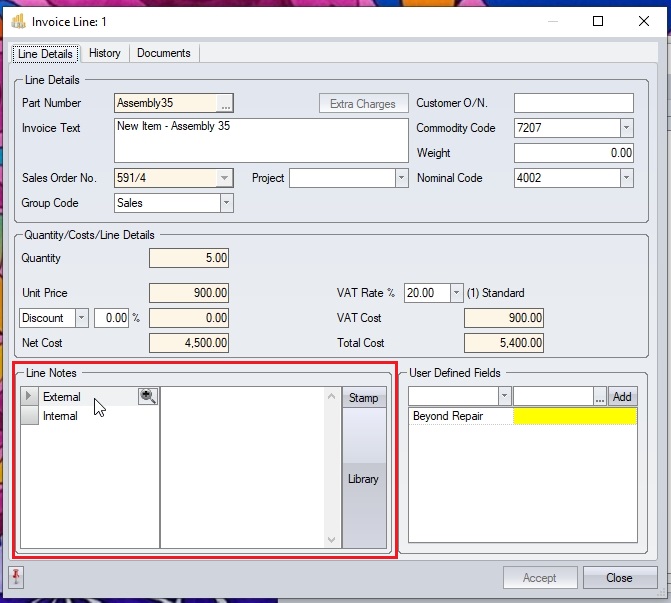This screenshot has height=603, width=671.
Task: Click the Part Number browse ellipsis button
Action: click(225, 103)
